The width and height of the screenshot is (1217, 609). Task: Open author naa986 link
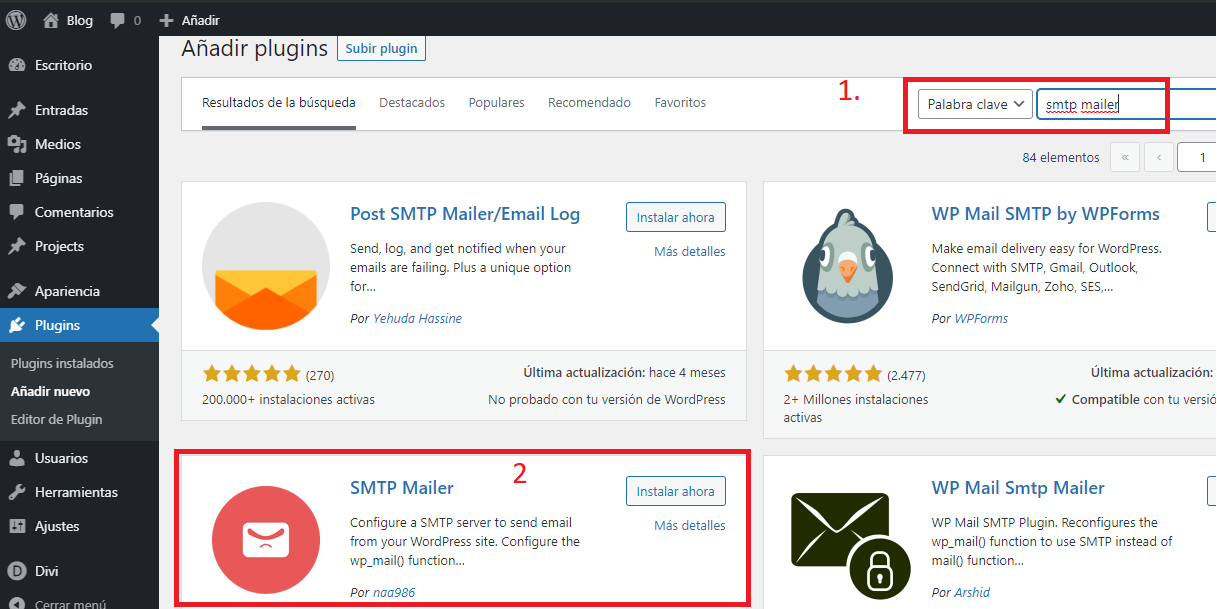point(394,592)
